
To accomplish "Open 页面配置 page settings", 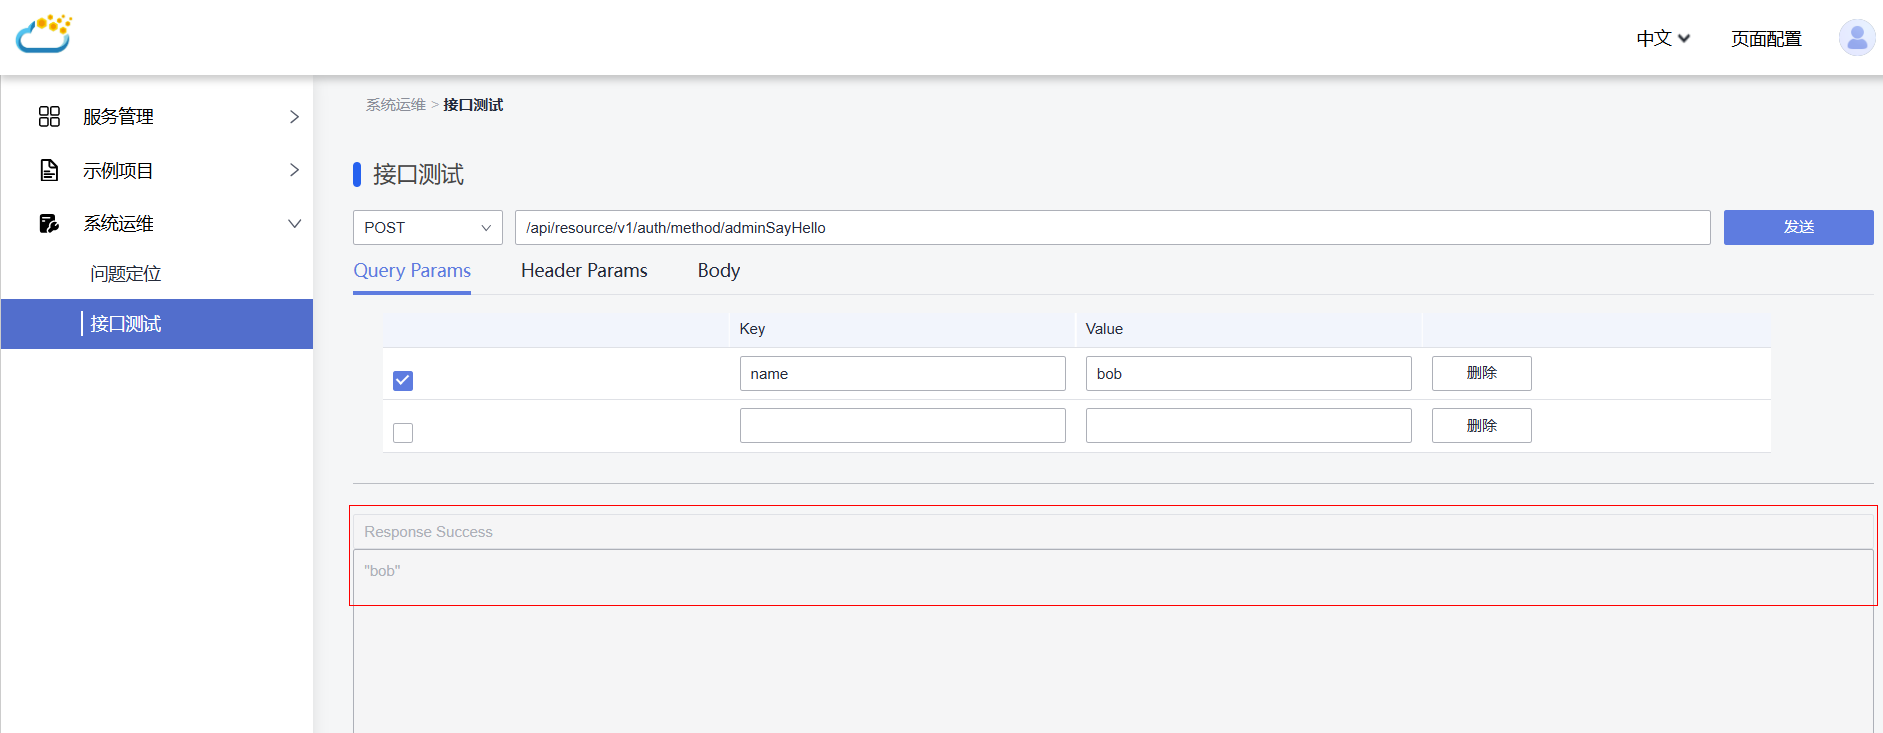I will pos(1766,39).
